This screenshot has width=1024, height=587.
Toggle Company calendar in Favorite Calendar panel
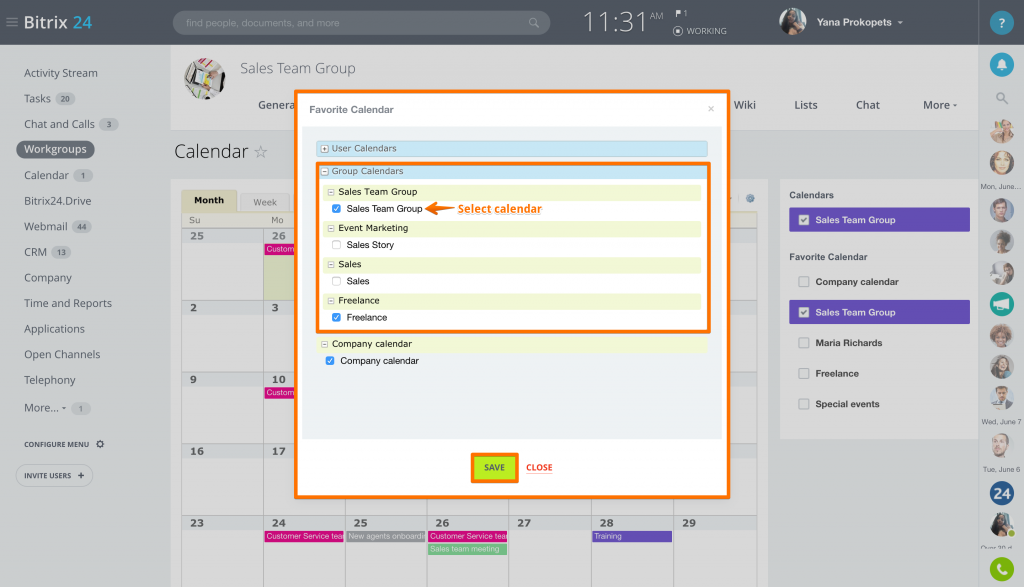804,281
